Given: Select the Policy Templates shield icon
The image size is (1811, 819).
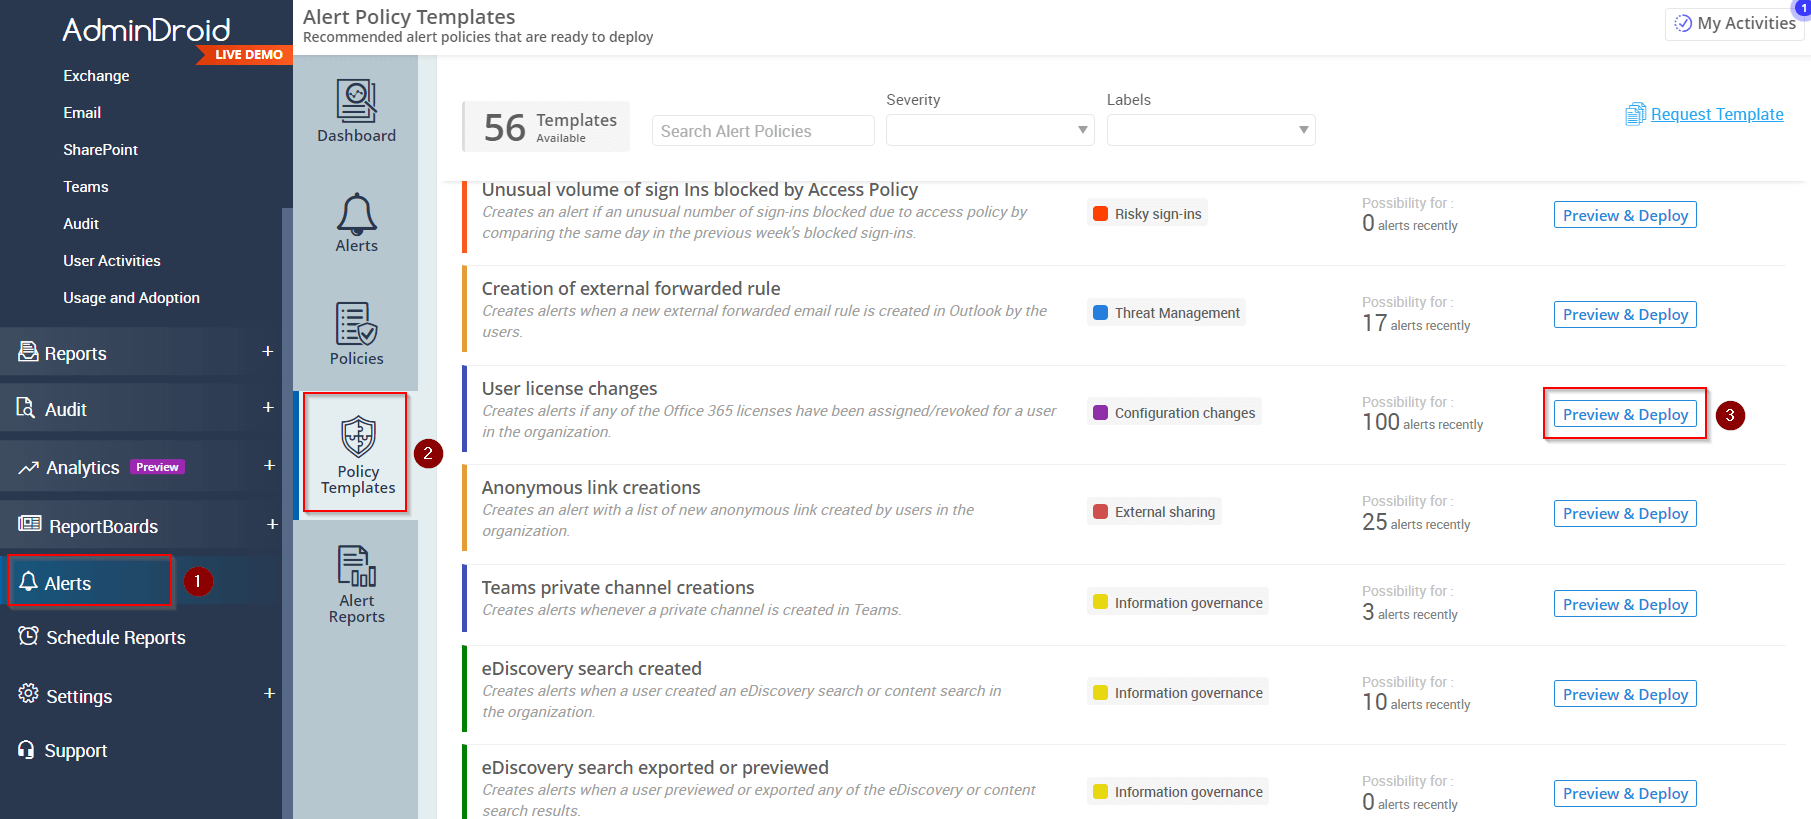Looking at the screenshot, I should click(x=358, y=437).
